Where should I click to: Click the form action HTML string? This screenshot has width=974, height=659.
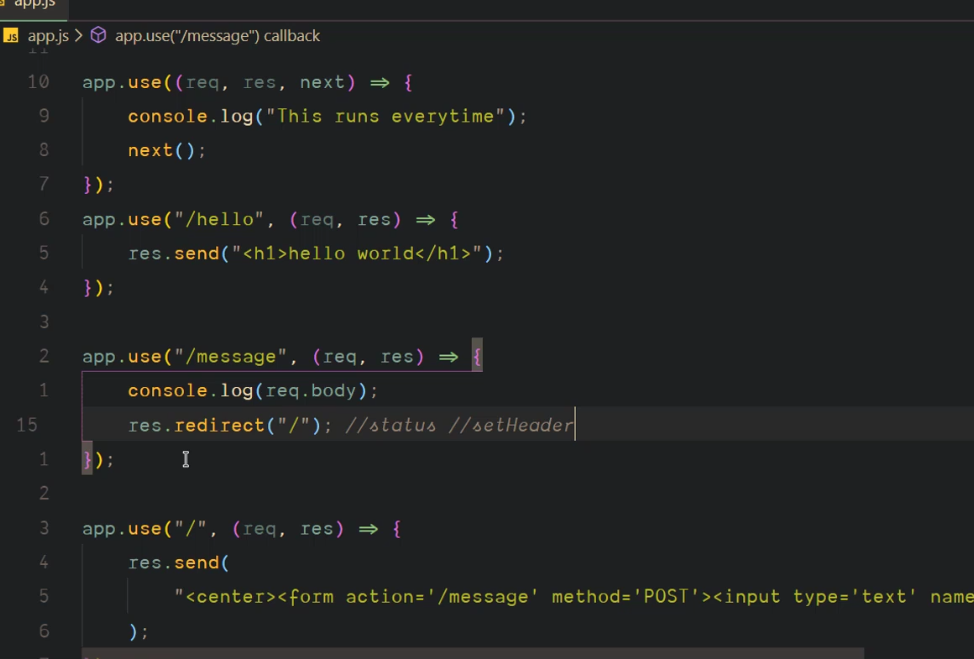point(572,597)
